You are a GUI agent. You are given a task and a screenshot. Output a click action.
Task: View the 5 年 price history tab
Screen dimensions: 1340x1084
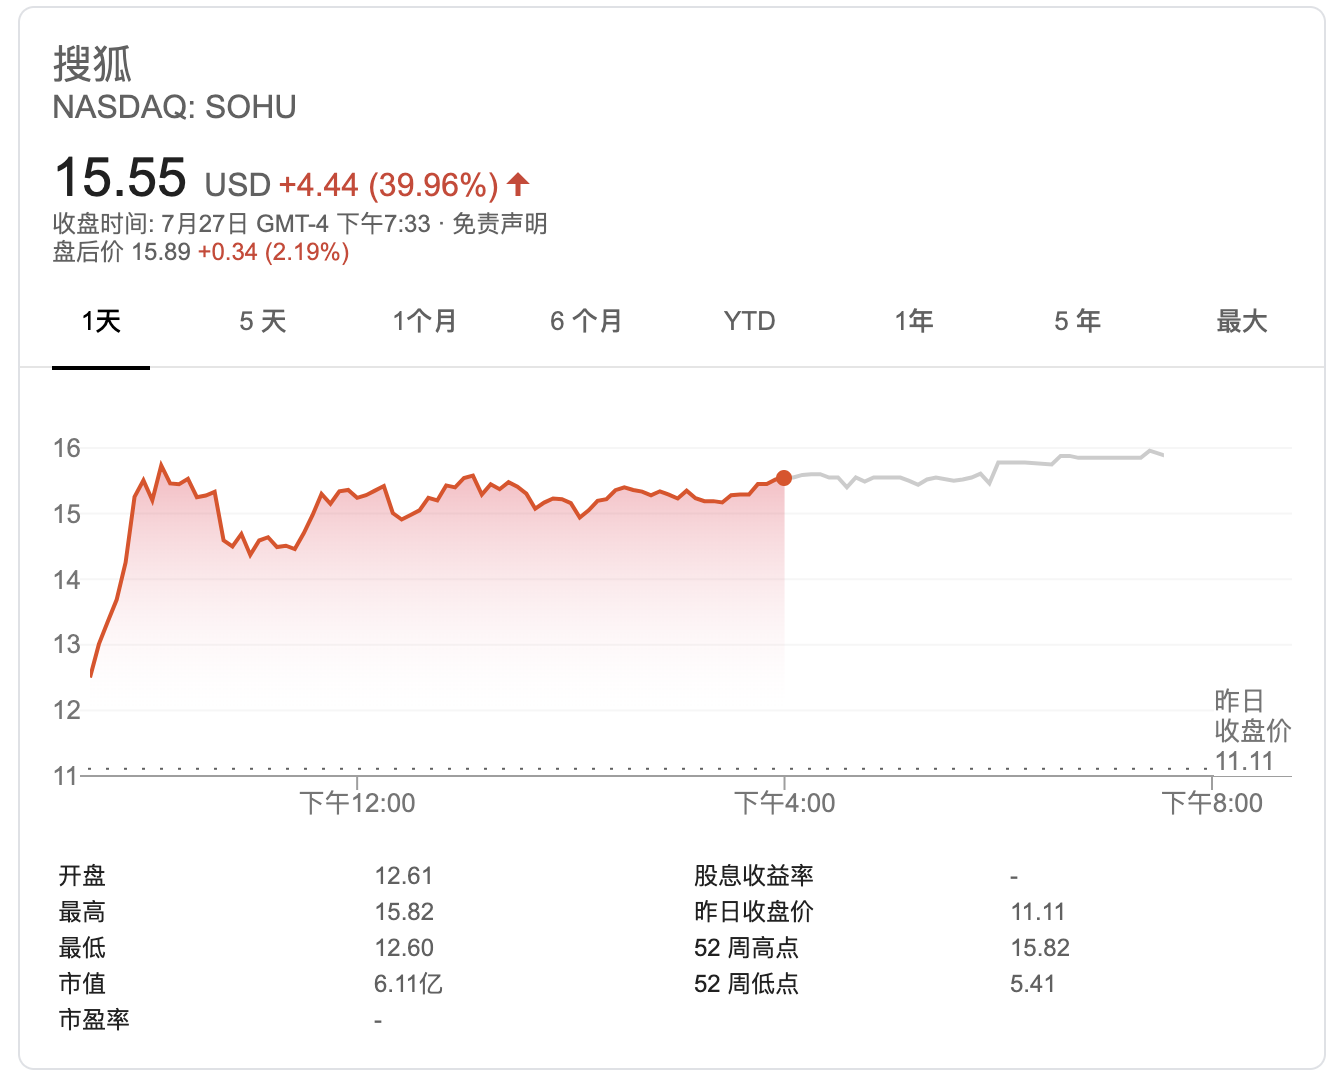[1078, 321]
